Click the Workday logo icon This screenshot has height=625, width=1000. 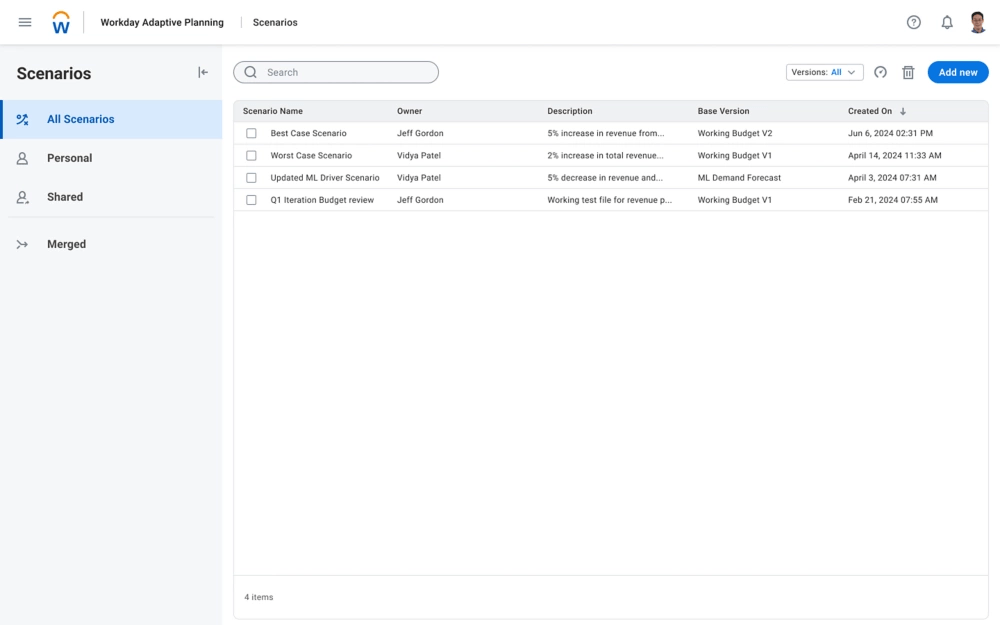61,22
